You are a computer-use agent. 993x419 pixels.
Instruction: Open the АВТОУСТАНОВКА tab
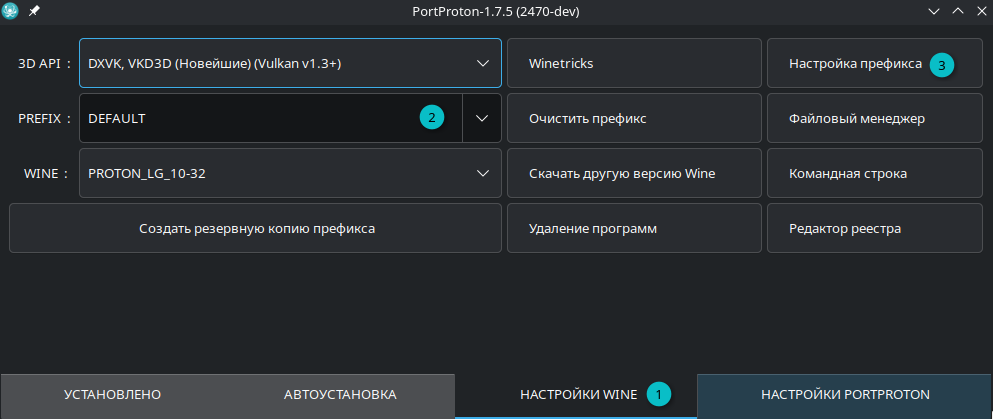coord(340,394)
